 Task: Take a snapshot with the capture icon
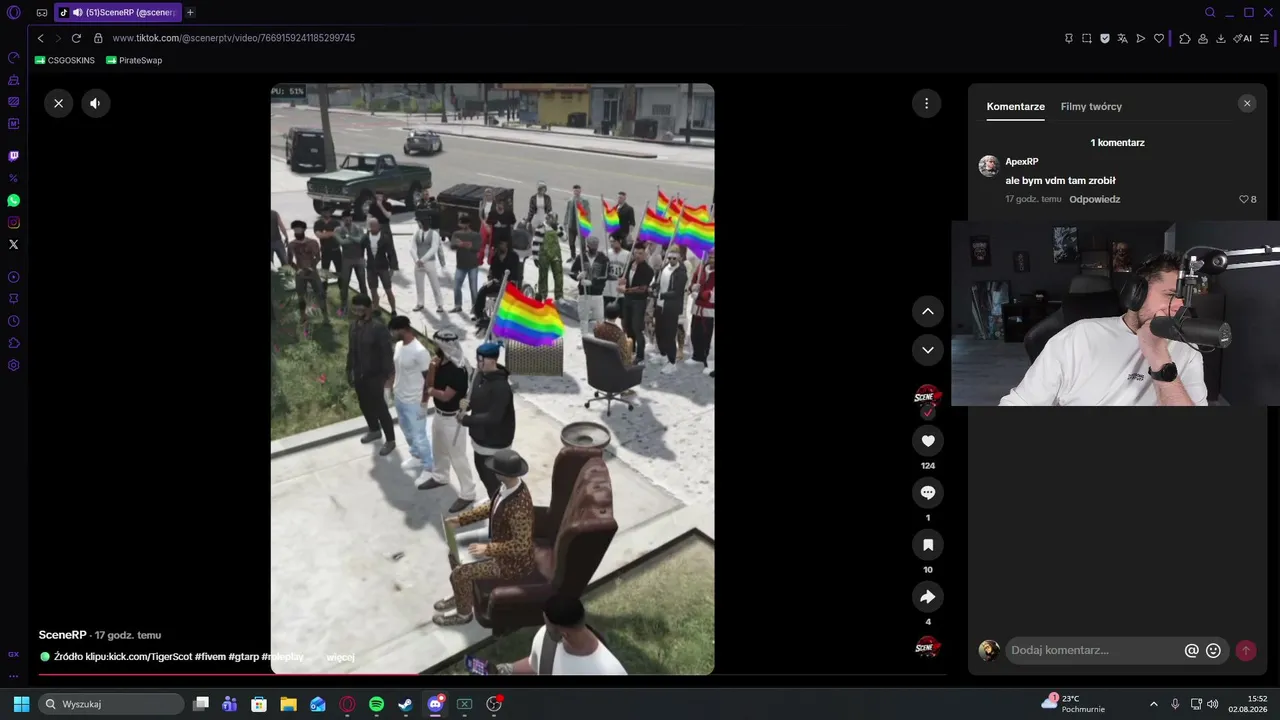pyautogui.click(x=1087, y=38)
